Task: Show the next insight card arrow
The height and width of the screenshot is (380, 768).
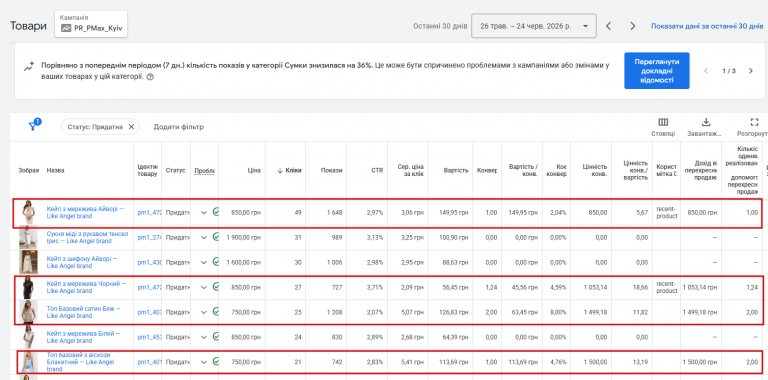Action: (751, 71)
